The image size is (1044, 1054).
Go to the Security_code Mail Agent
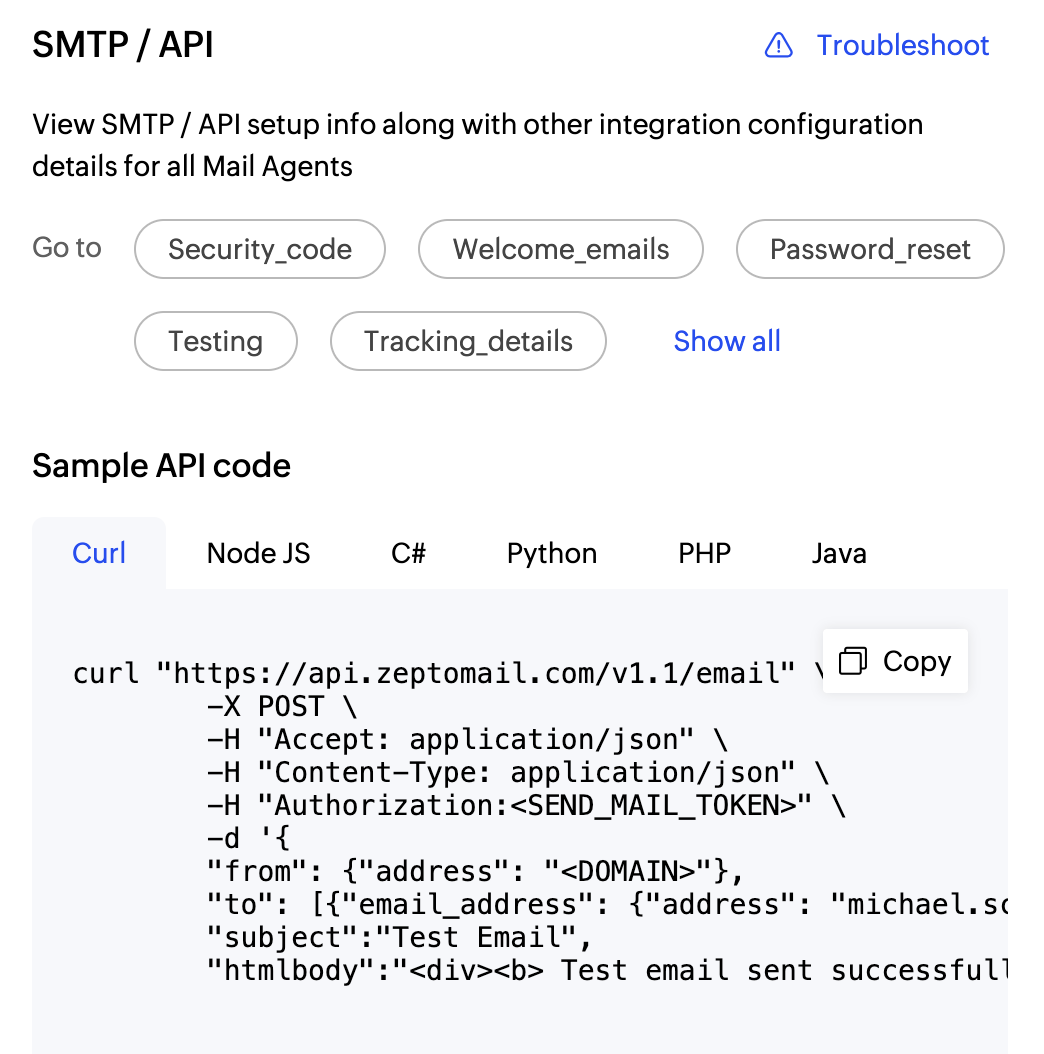259,249
